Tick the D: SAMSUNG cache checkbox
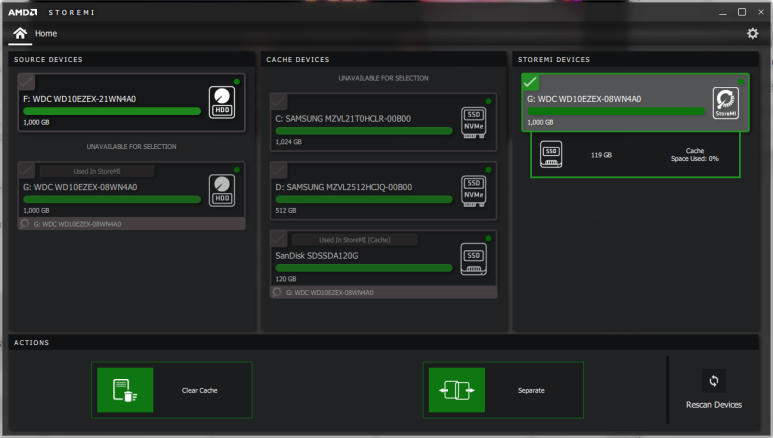The width and height of the screenshot is (773, 438). [279, 170]
